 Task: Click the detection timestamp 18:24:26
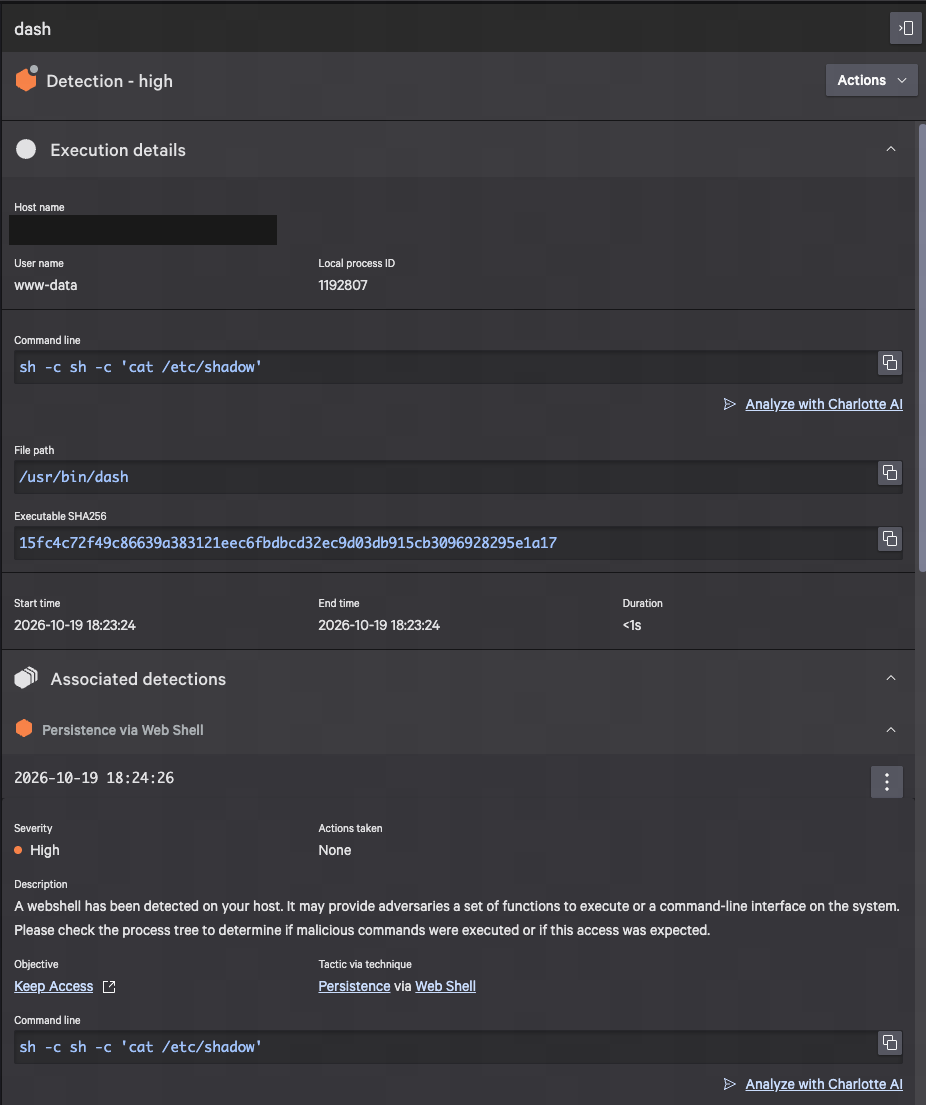pyautogui.click(x=94, y=778)
